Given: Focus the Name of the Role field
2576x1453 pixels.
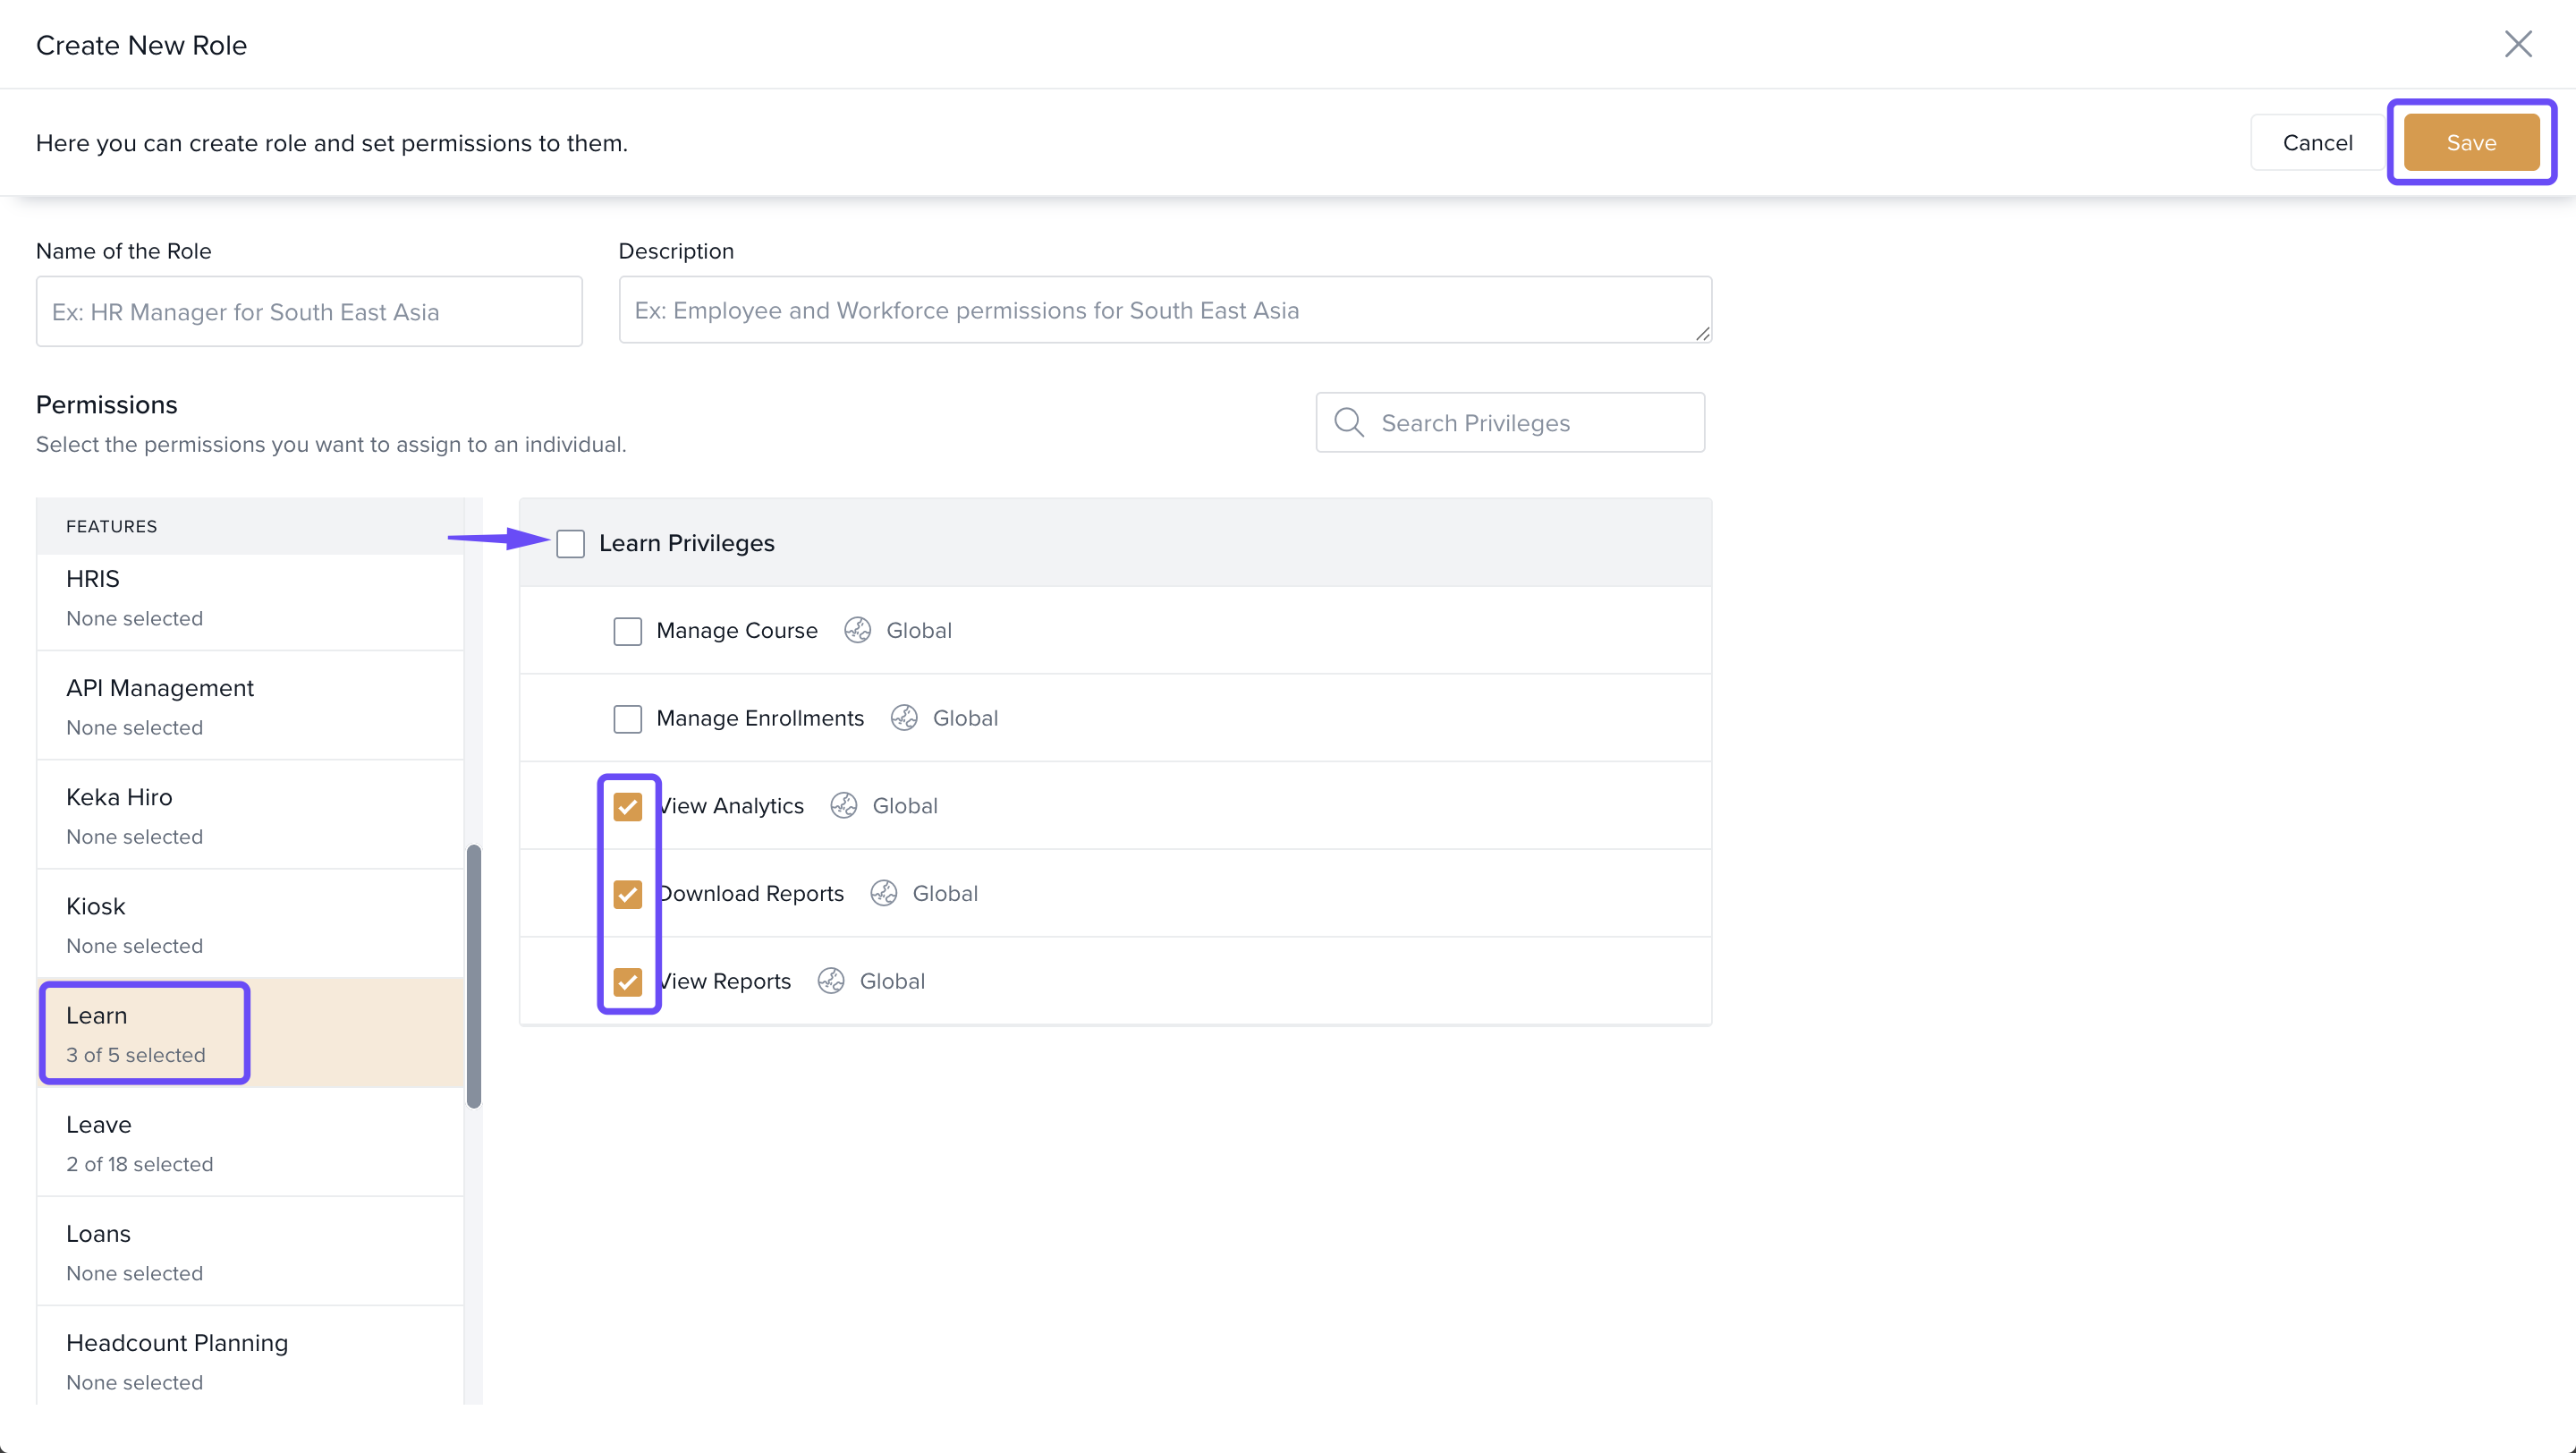Looking at the screenshot, I should 309,312.
